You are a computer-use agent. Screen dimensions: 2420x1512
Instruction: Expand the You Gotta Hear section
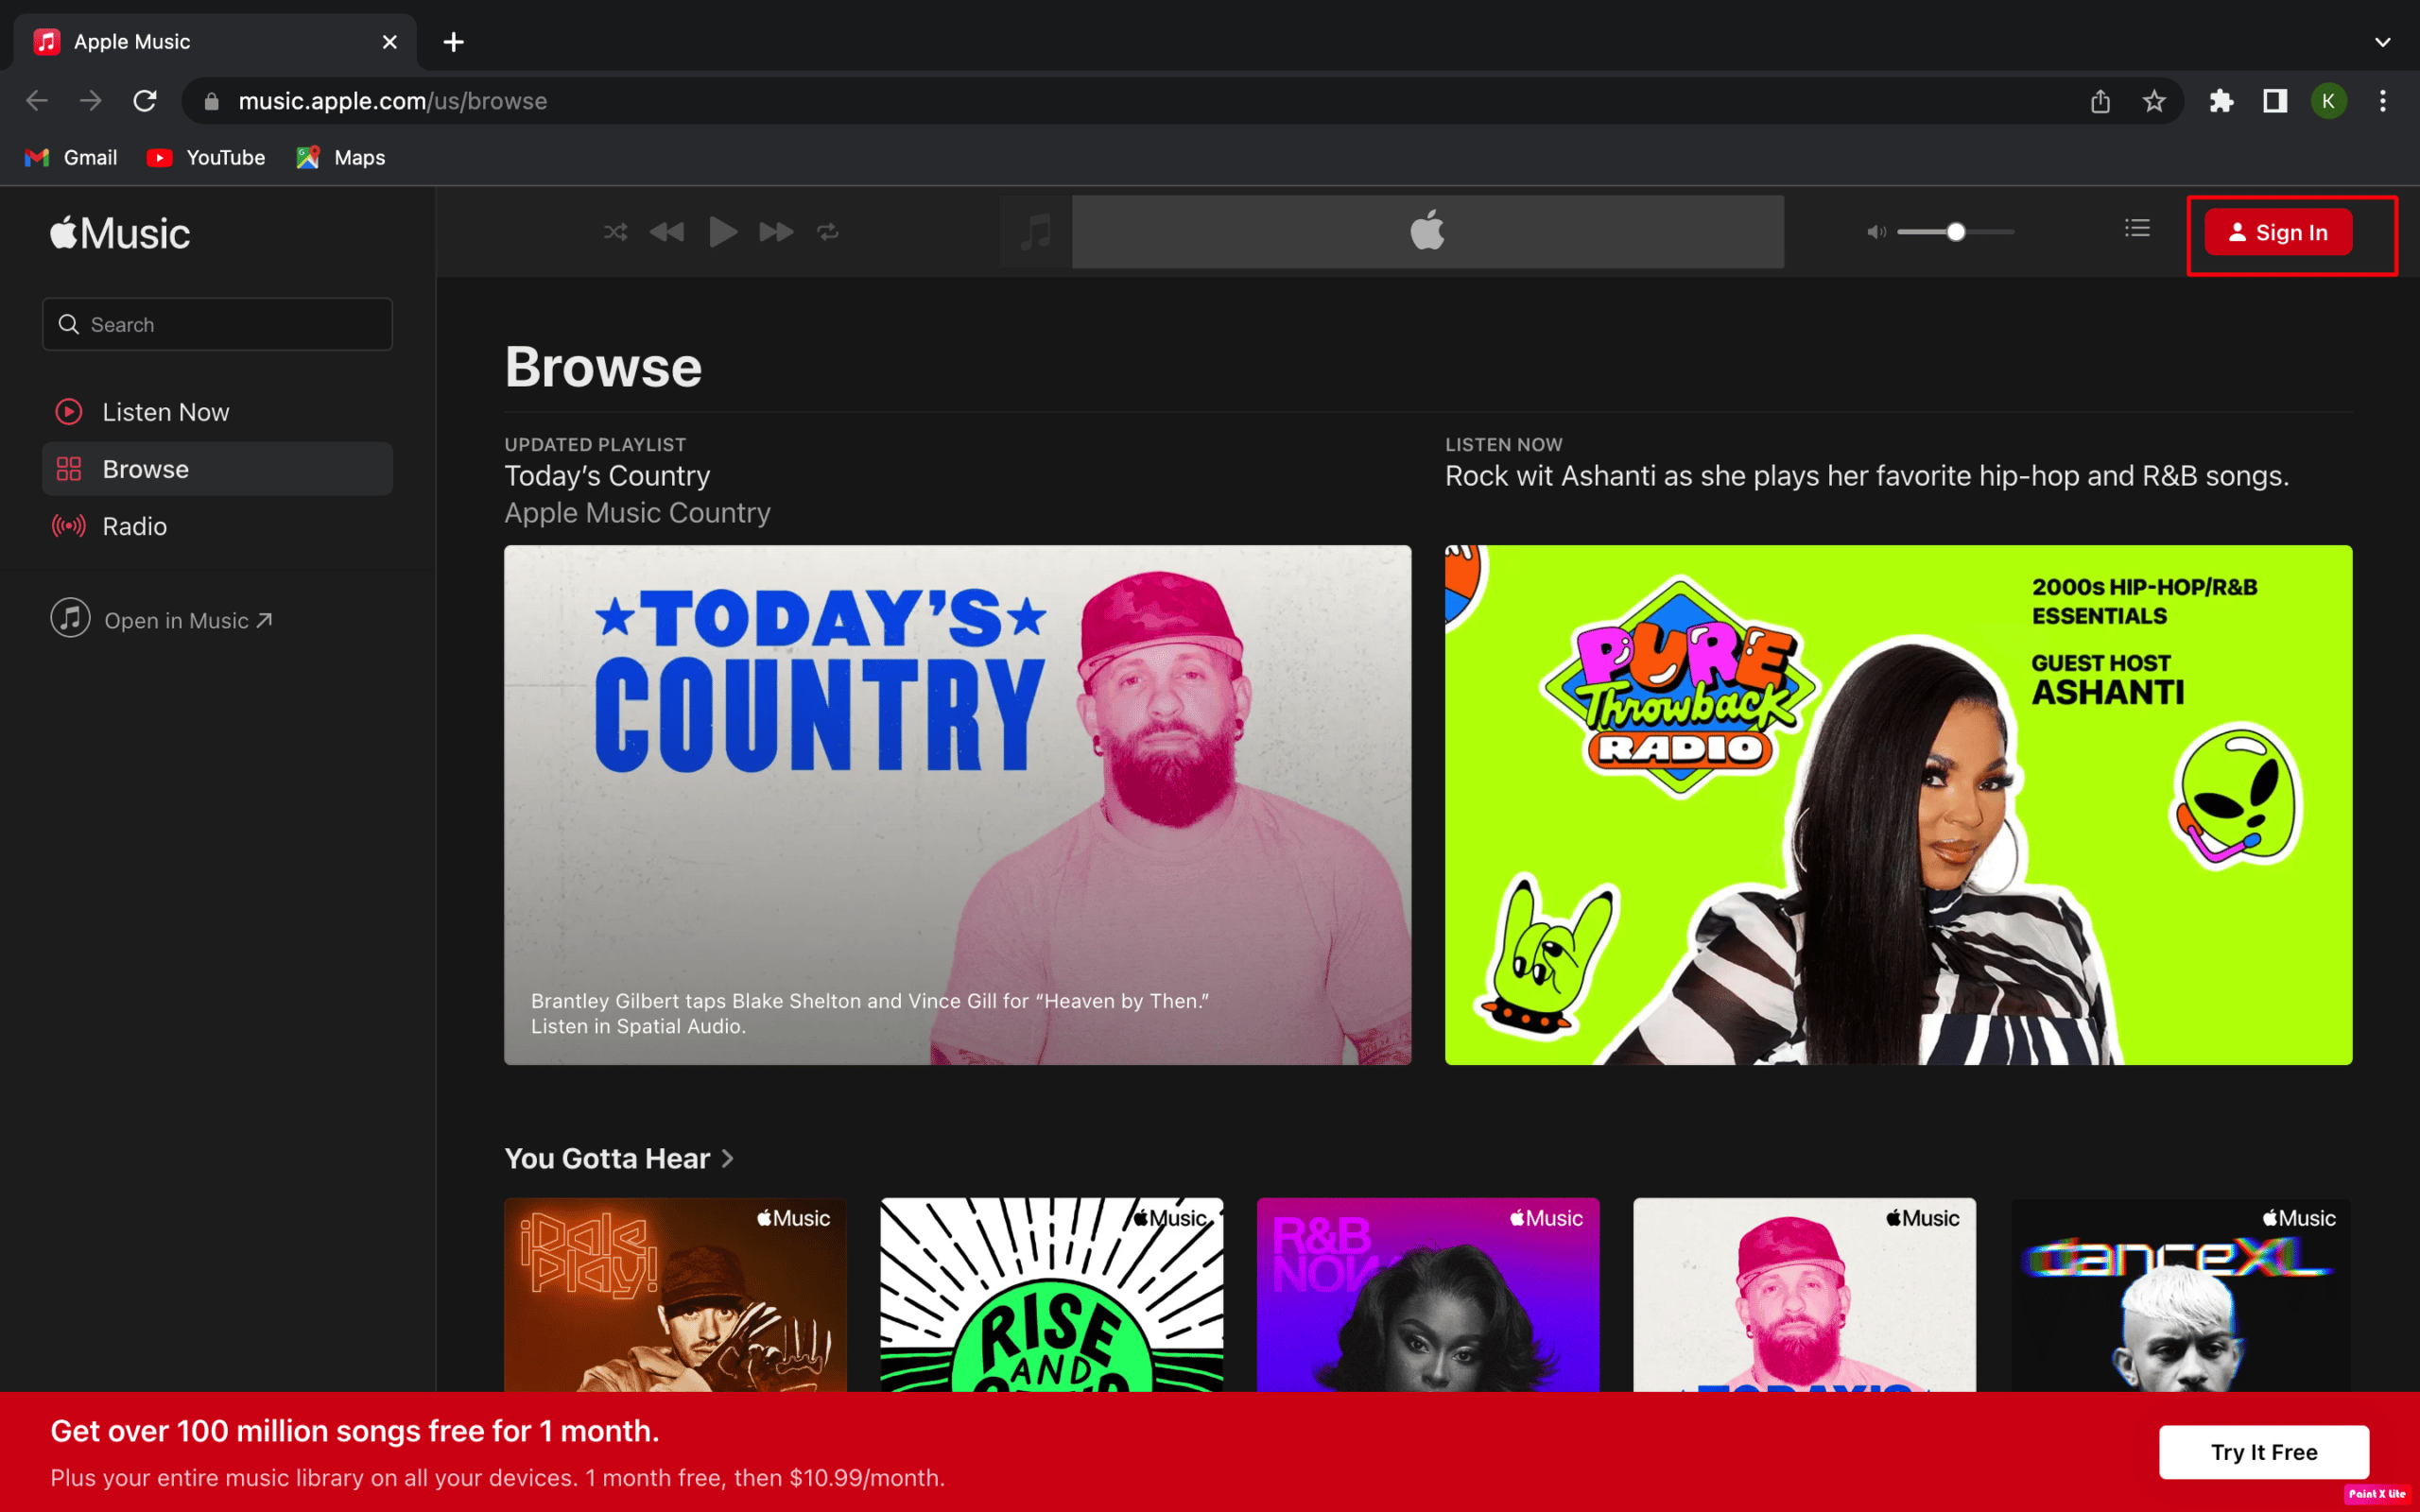[619, 1158]
